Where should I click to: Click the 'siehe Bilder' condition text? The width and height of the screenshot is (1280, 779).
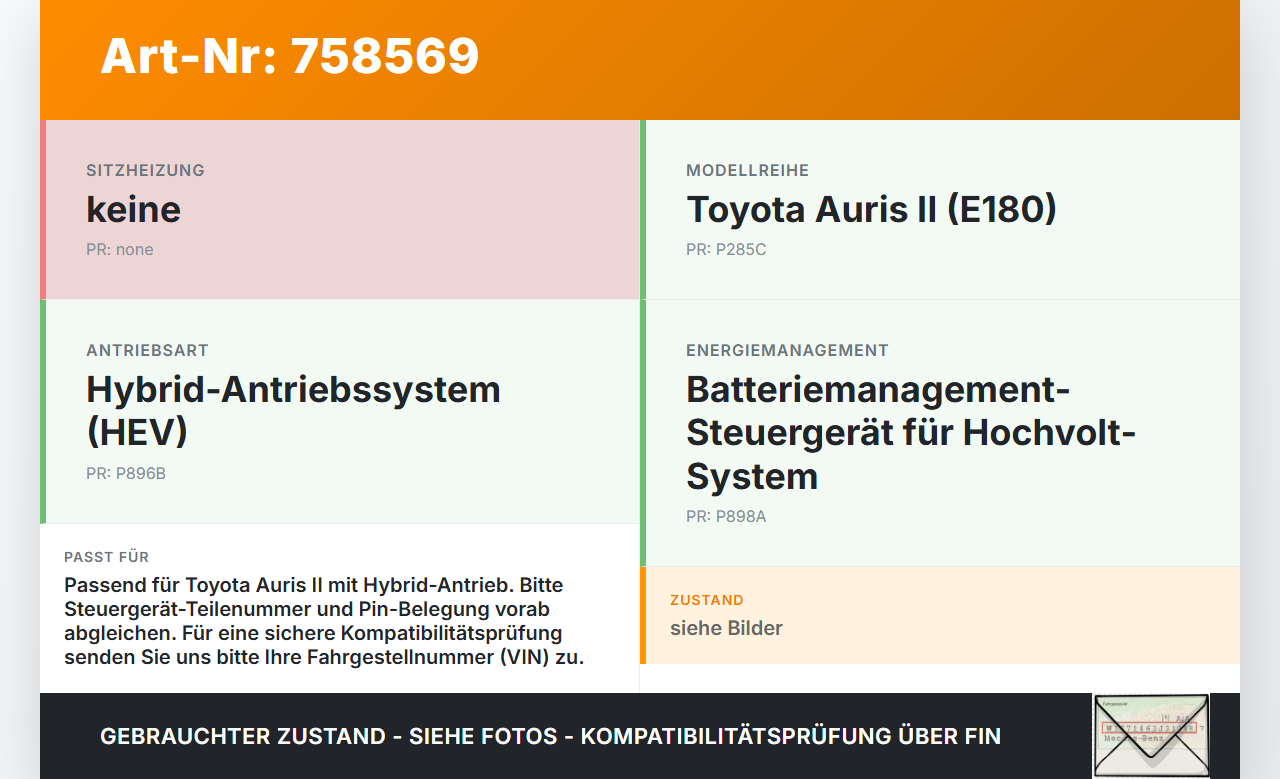[726, 628]
